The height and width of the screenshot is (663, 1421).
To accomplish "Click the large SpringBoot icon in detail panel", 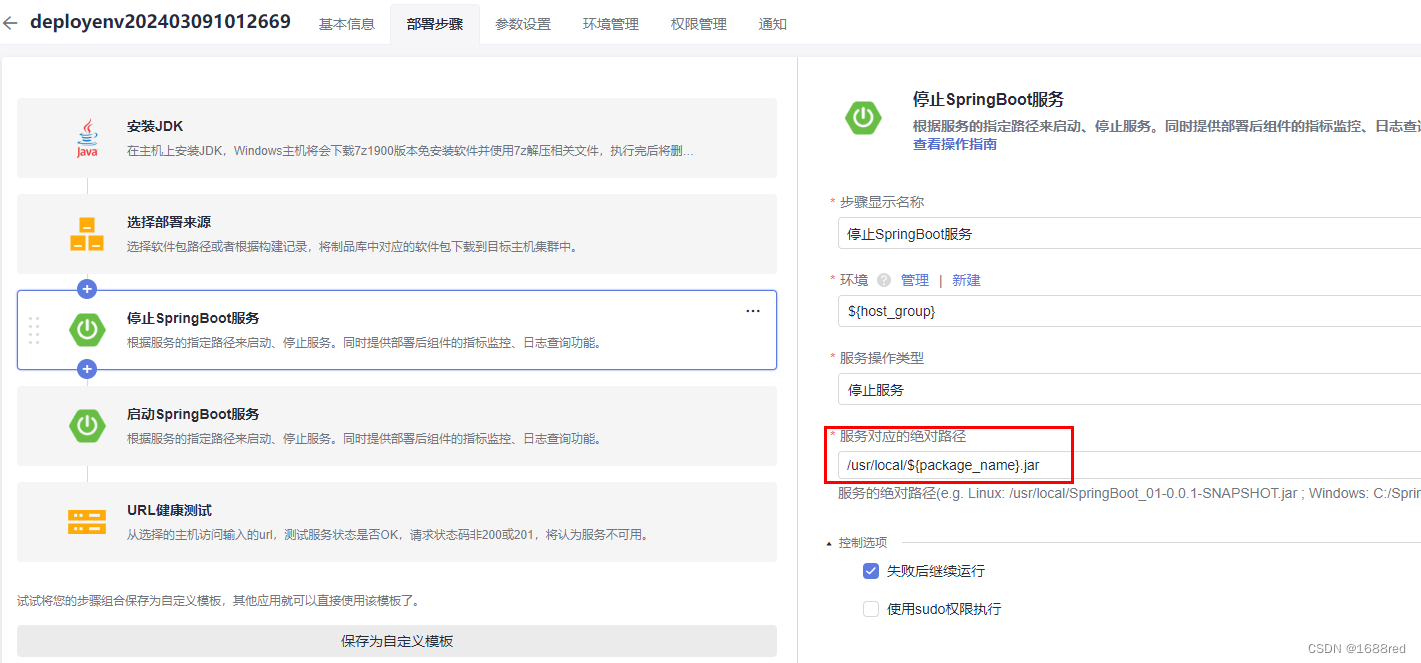I will pos(863,118).
